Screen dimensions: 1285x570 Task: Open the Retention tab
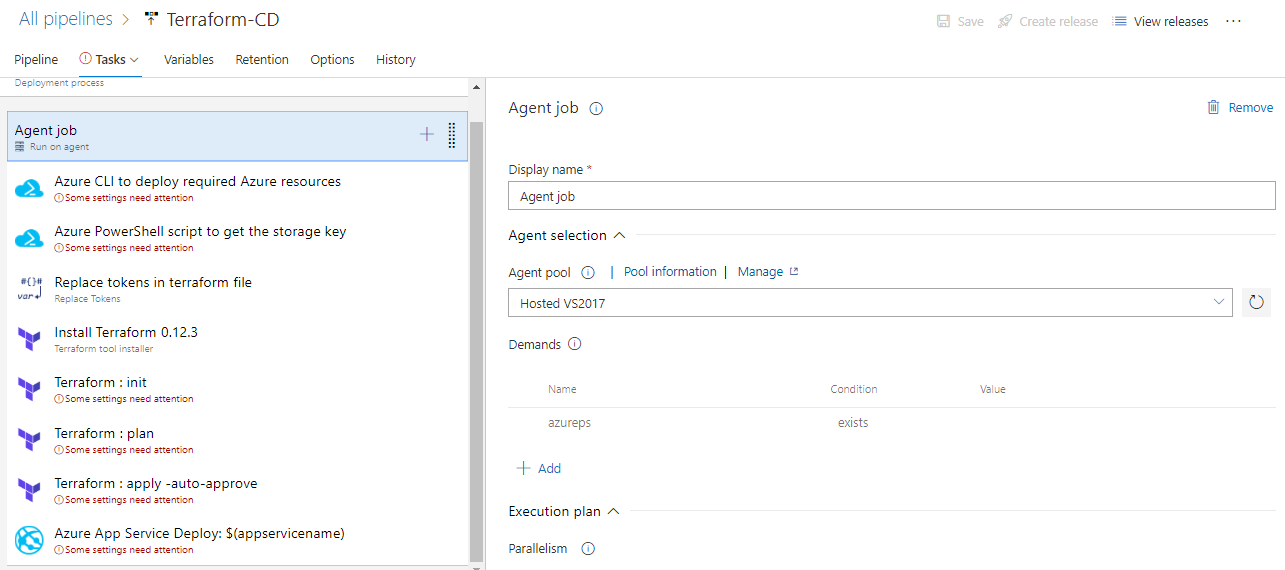pyautogui.click(x=262, y=60)
